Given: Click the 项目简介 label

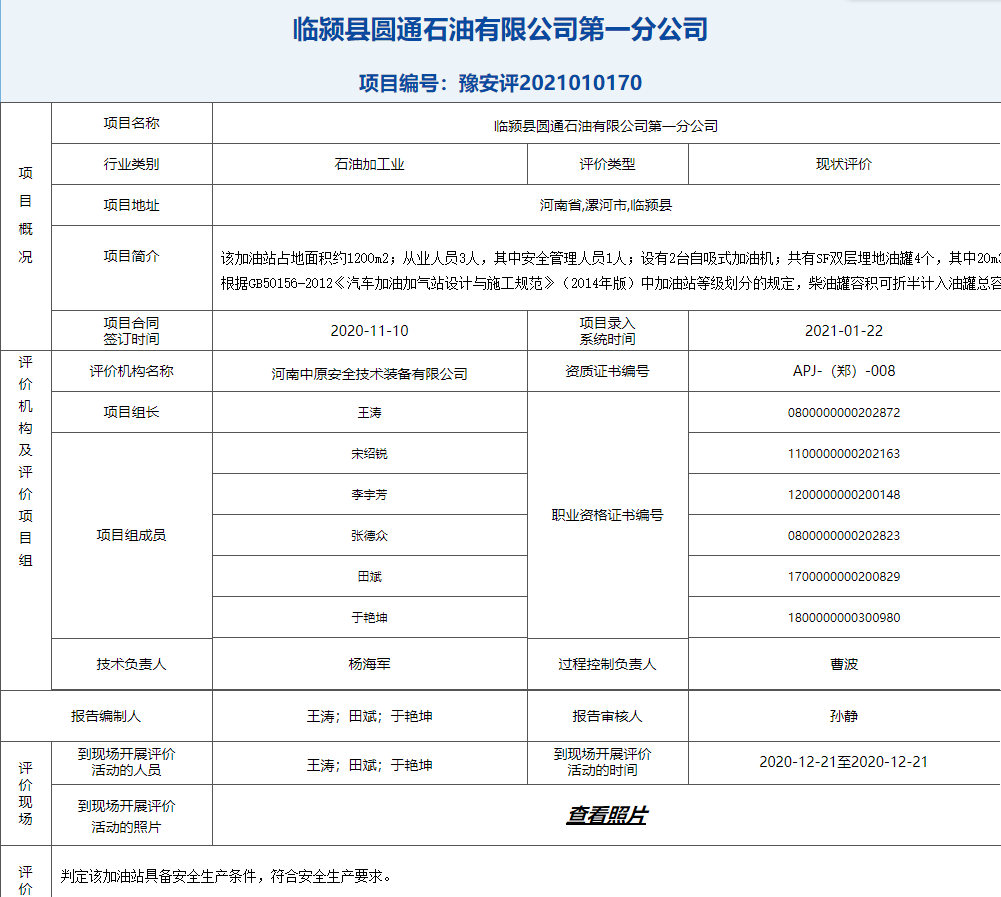Looking at the screenshot, I should 132,256.
